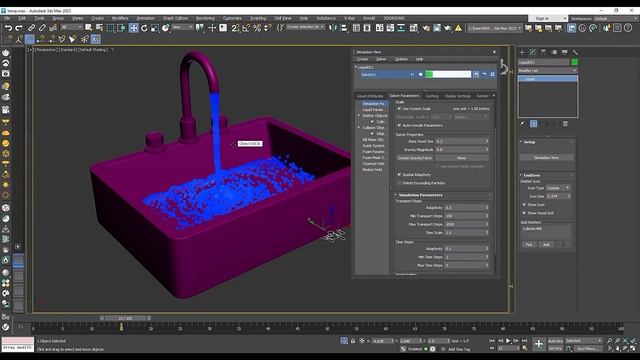Click the Base Voxel Size input field
The image size is (640, 360).
(x=462, y=141)
